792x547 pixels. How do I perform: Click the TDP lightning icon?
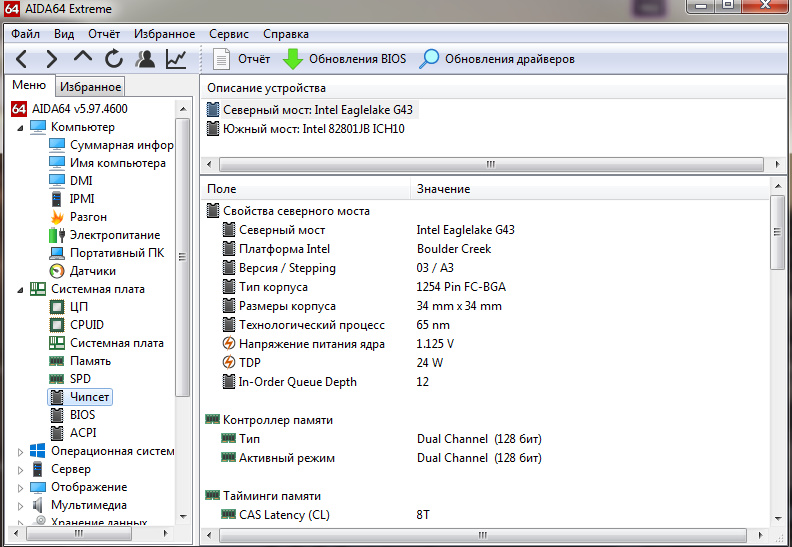tap(229, 362)
